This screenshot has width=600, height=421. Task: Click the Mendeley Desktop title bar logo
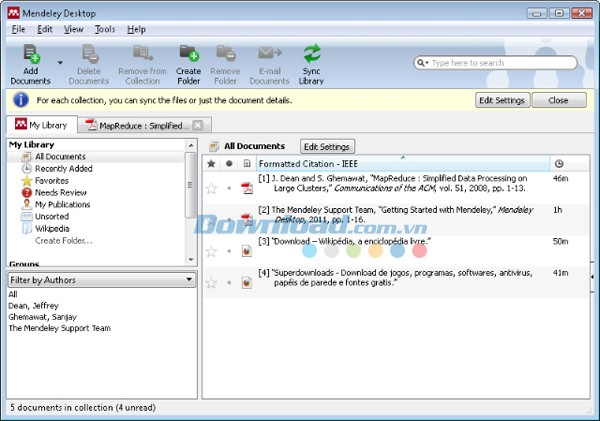point(13,13)
